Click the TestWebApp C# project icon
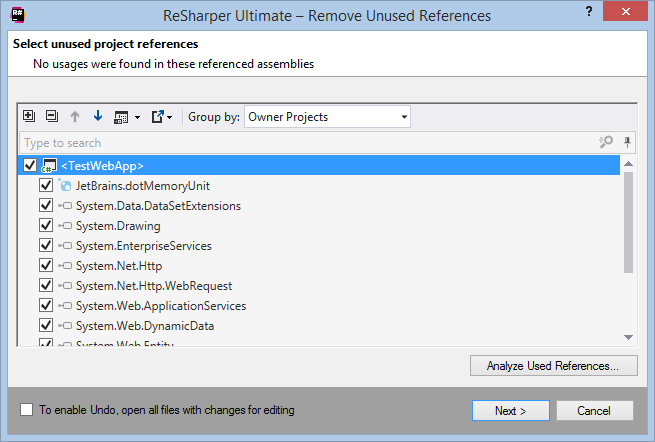Viewport: 655px width, 442px height. (49, 165)
